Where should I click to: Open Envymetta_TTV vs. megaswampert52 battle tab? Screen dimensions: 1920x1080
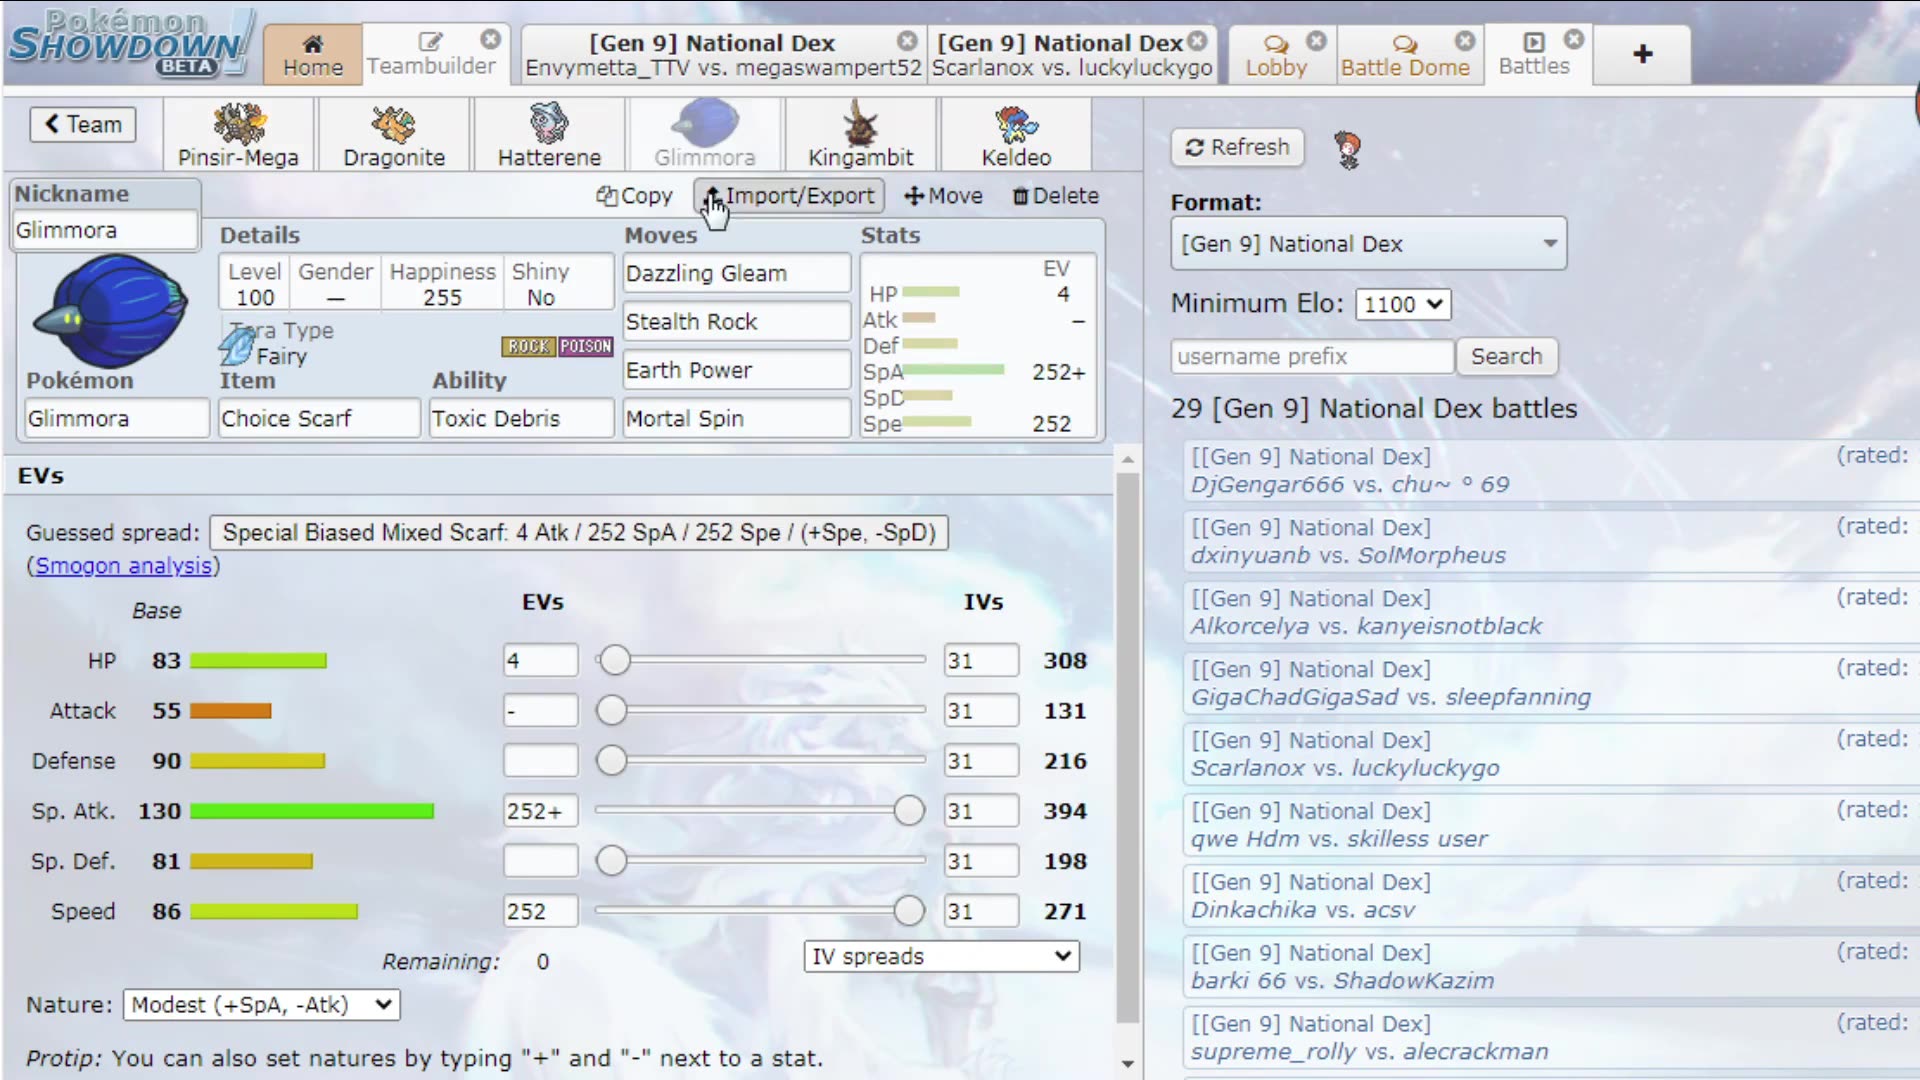(x=723, y=55)
